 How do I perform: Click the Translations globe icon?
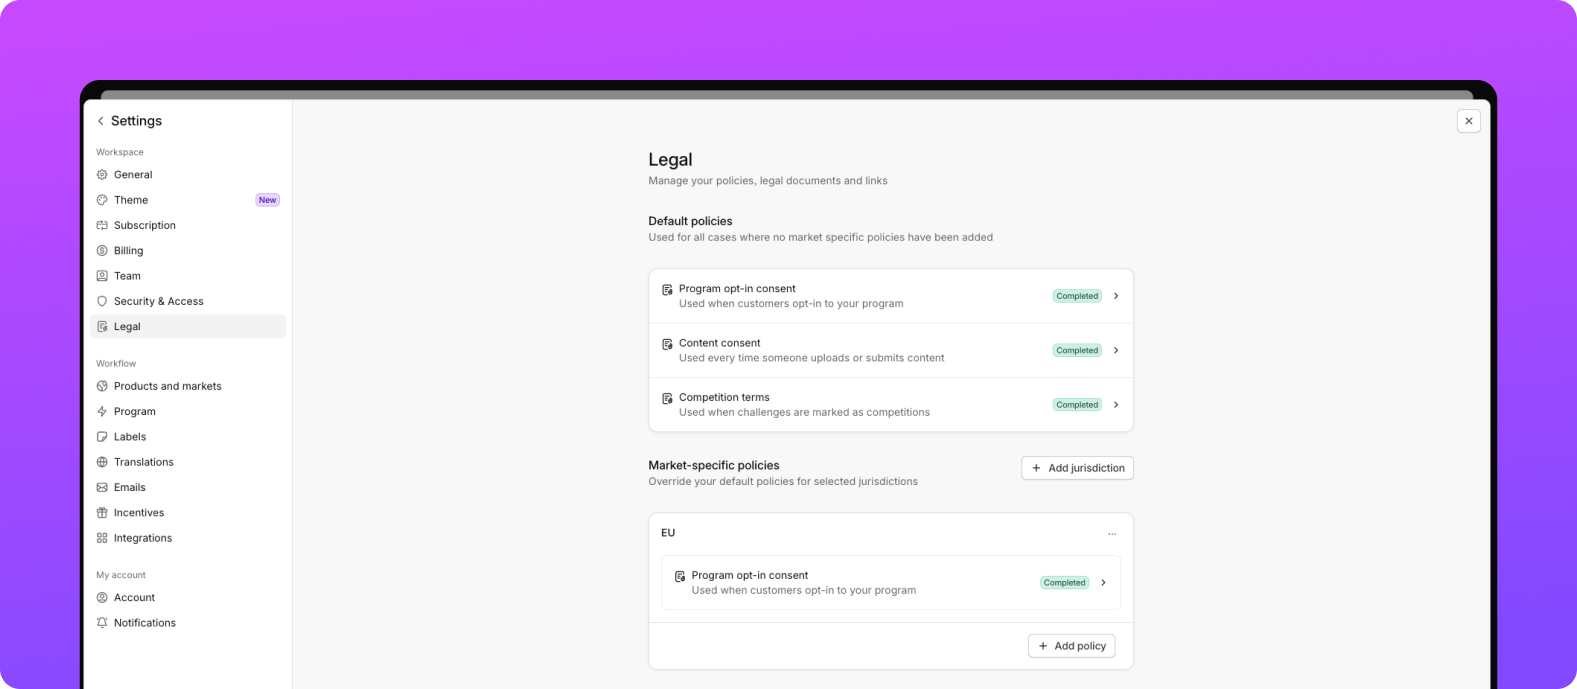pyautogui.click(x=102, y=462)
